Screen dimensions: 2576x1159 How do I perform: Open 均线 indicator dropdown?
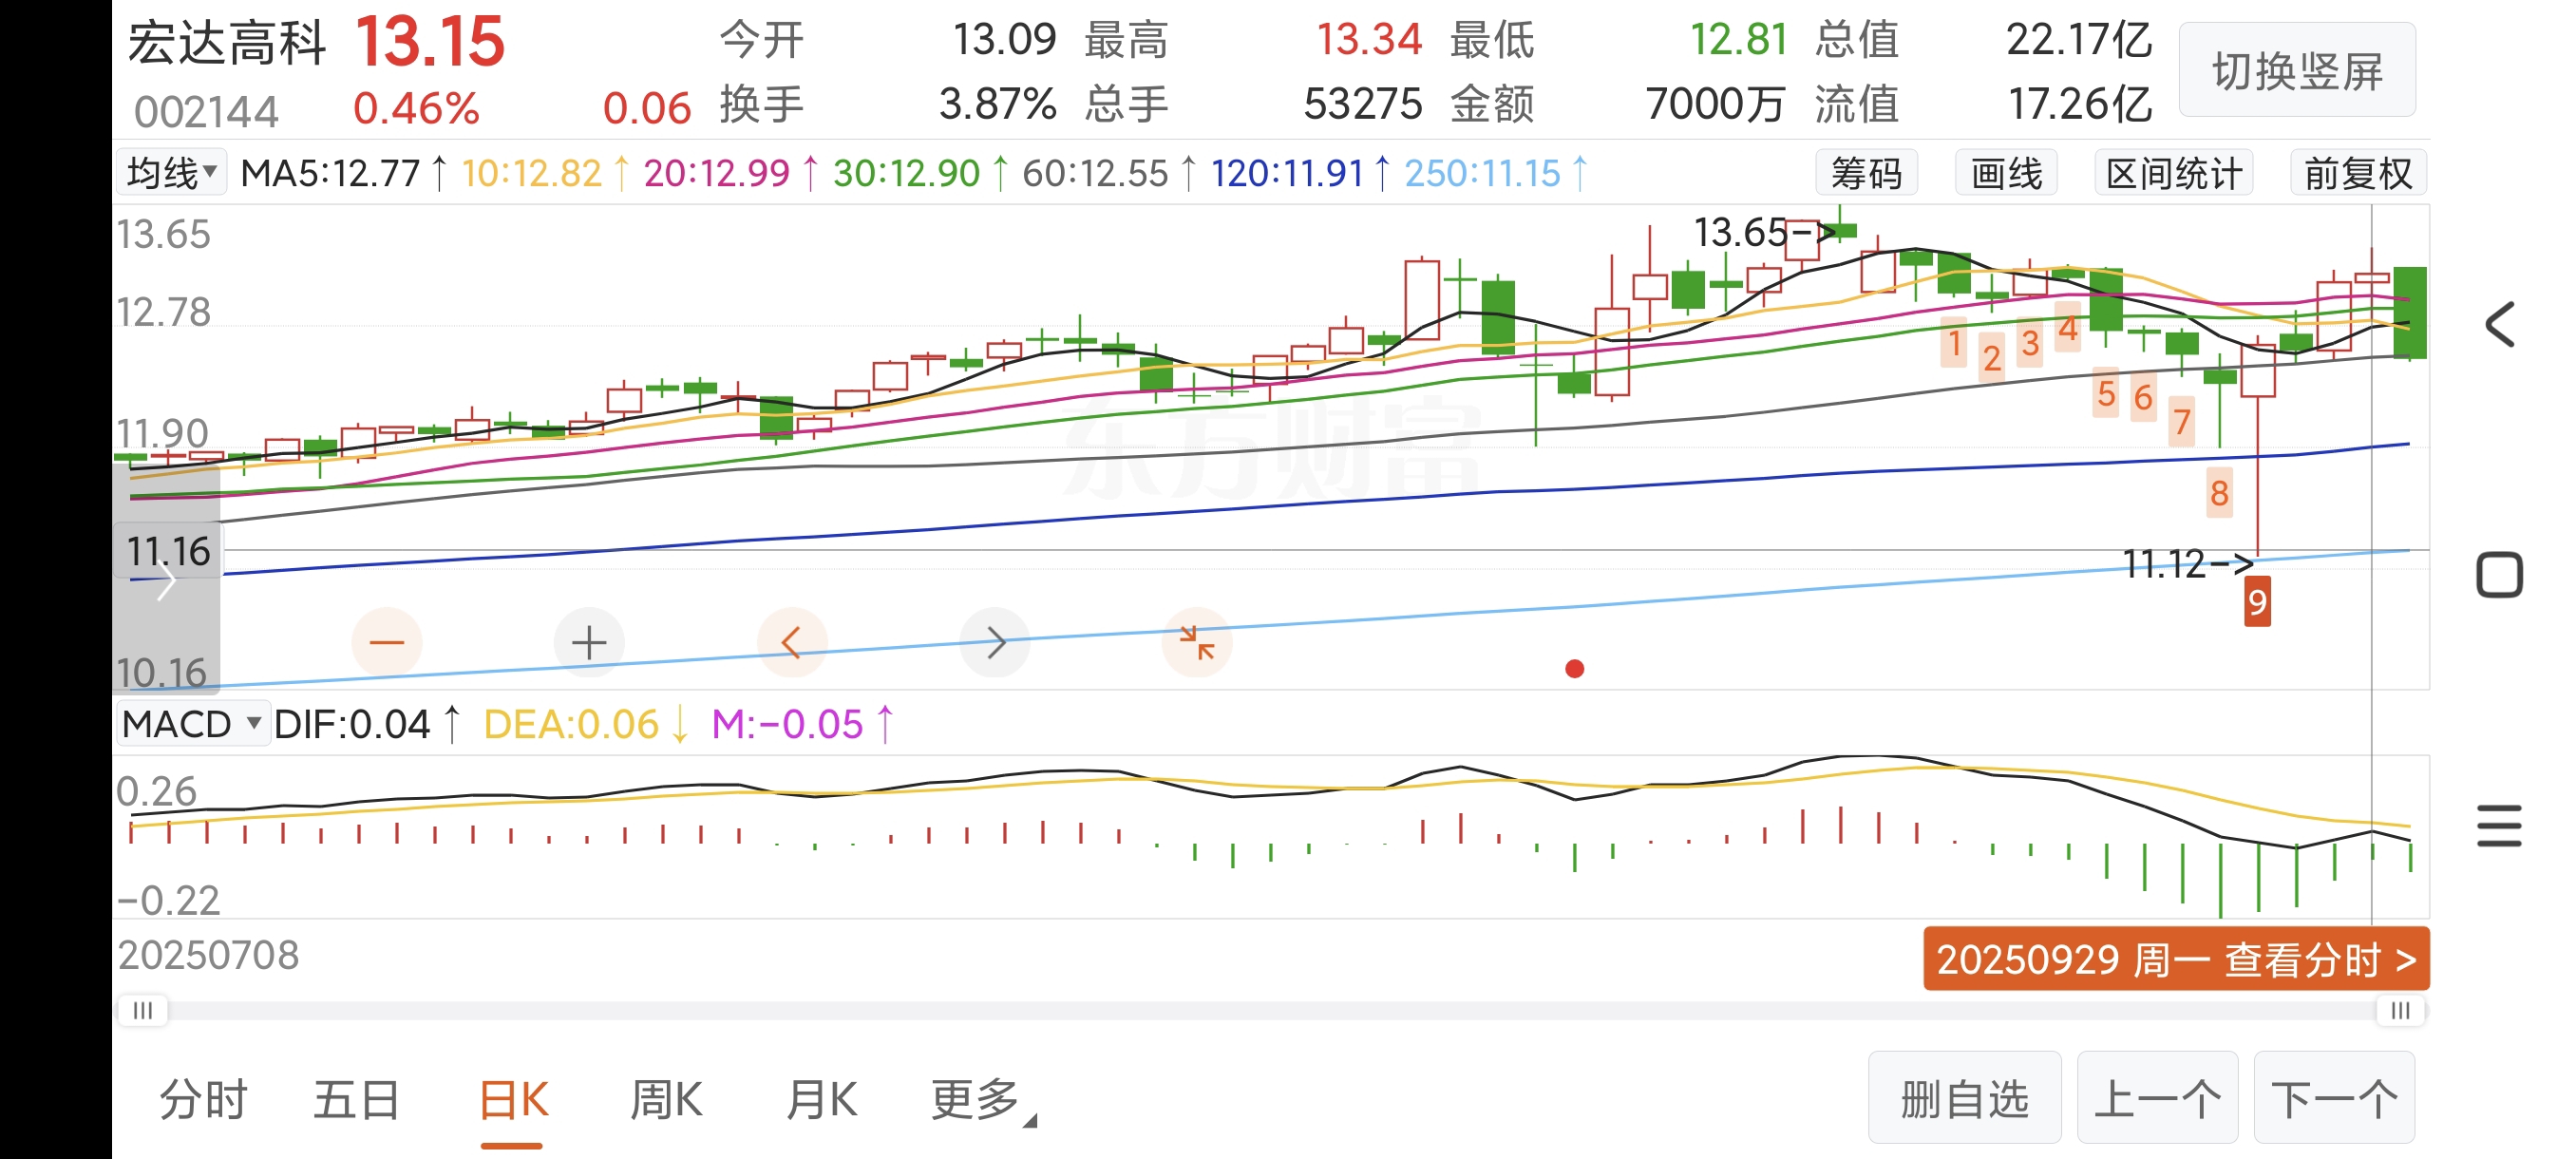172,173
